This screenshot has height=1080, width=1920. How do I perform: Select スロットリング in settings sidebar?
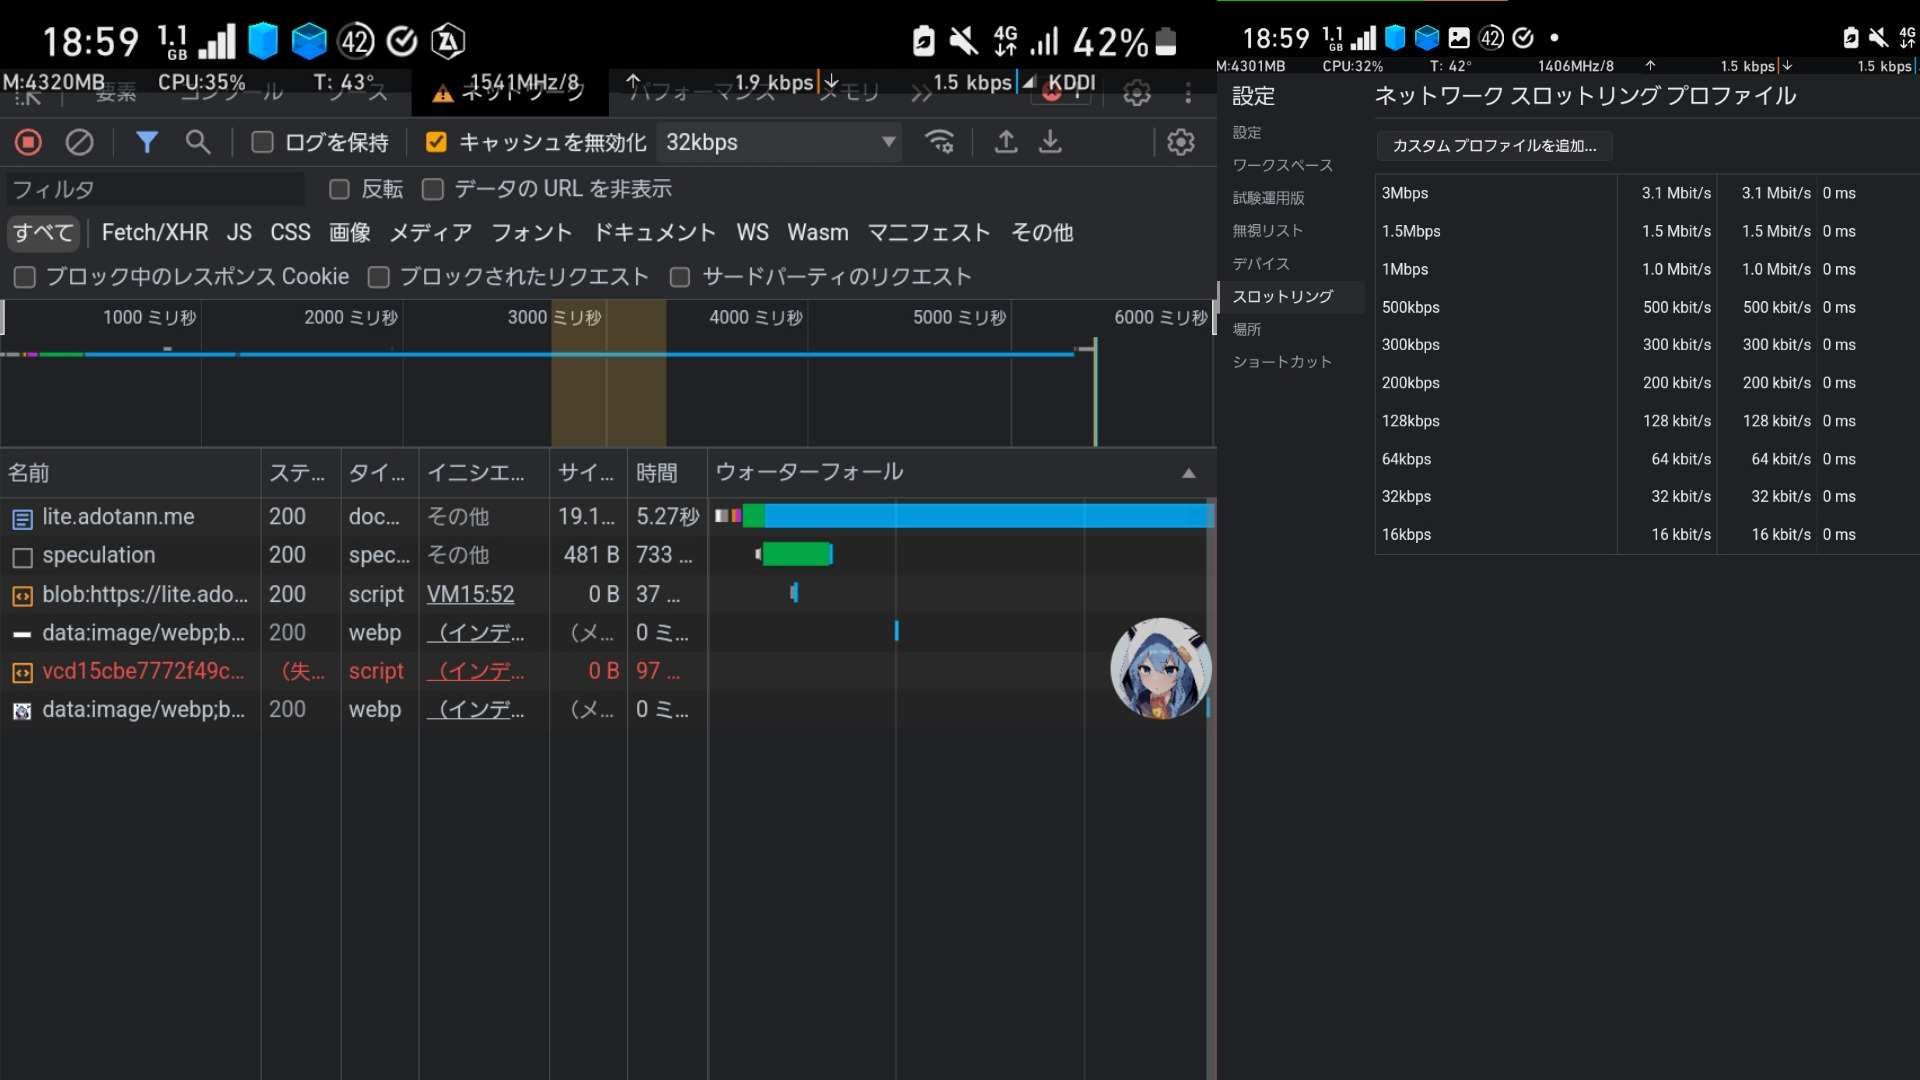pyautogui.click(x=1282, y=296)
